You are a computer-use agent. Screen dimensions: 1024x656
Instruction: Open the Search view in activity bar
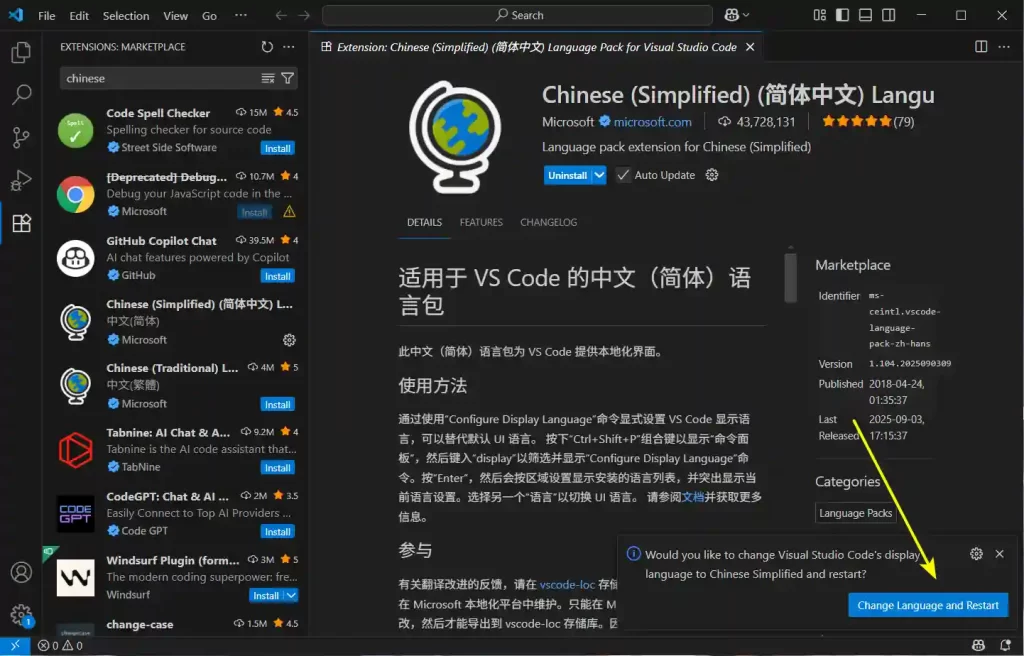(x=20, y=95)
